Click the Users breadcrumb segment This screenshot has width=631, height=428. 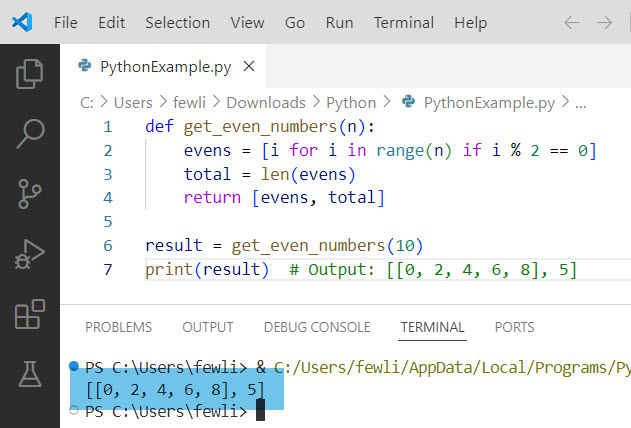click(x=133, y=103)
